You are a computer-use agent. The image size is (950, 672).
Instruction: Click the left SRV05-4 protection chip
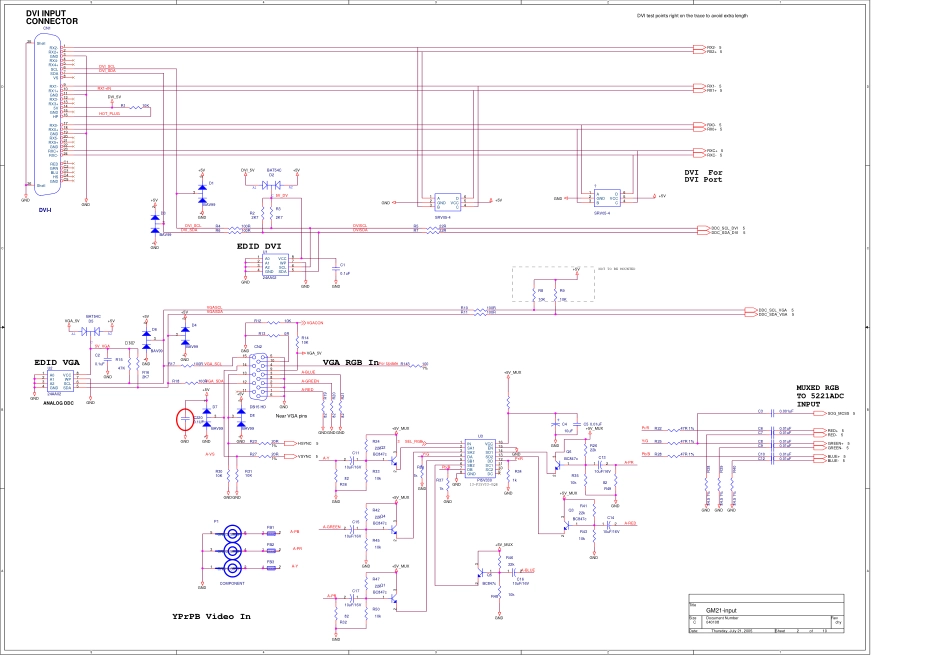[442, 202]
